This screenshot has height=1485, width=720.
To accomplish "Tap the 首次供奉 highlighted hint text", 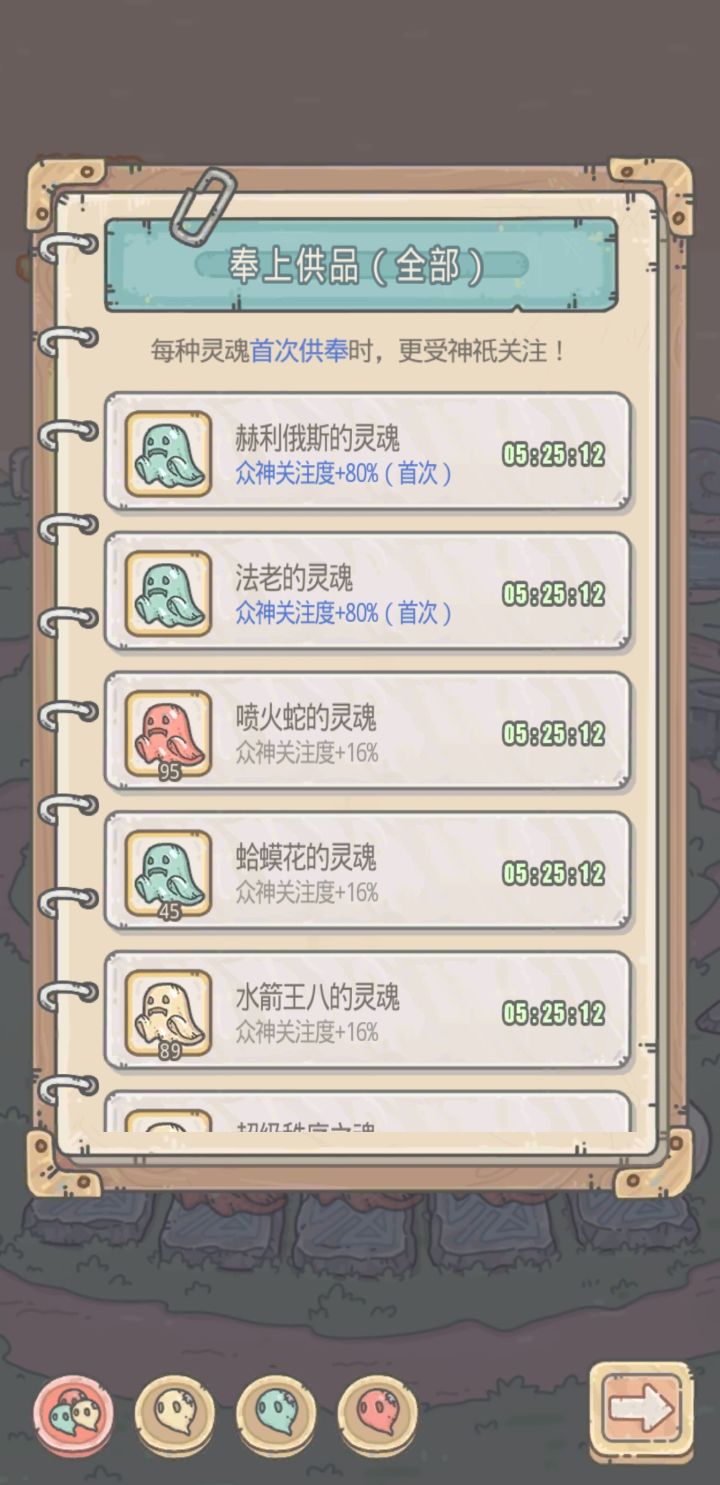I will [299, 352].
